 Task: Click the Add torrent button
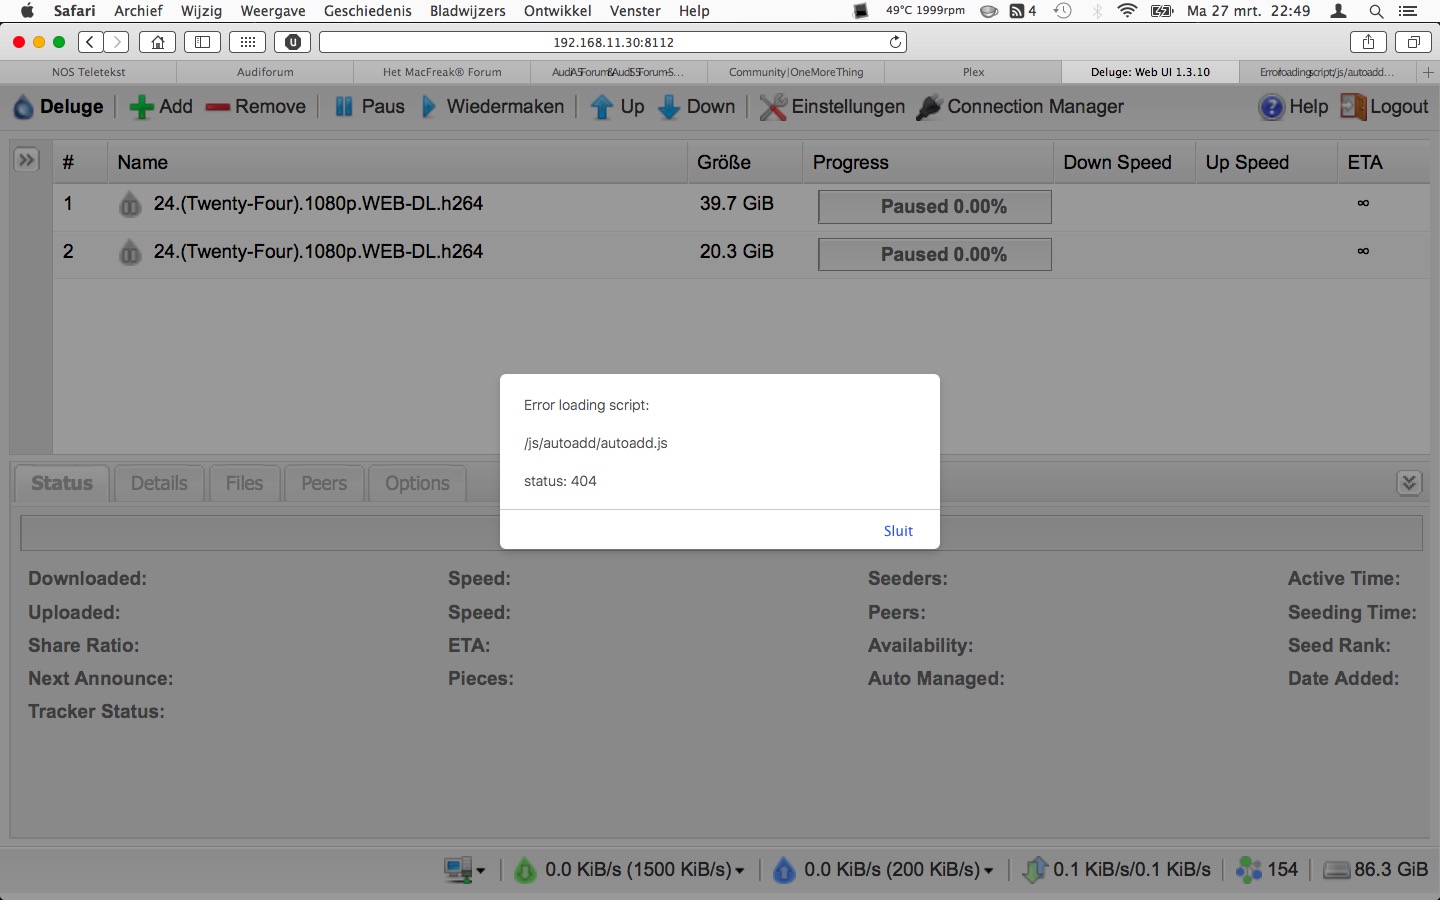[x=161, y=107]
